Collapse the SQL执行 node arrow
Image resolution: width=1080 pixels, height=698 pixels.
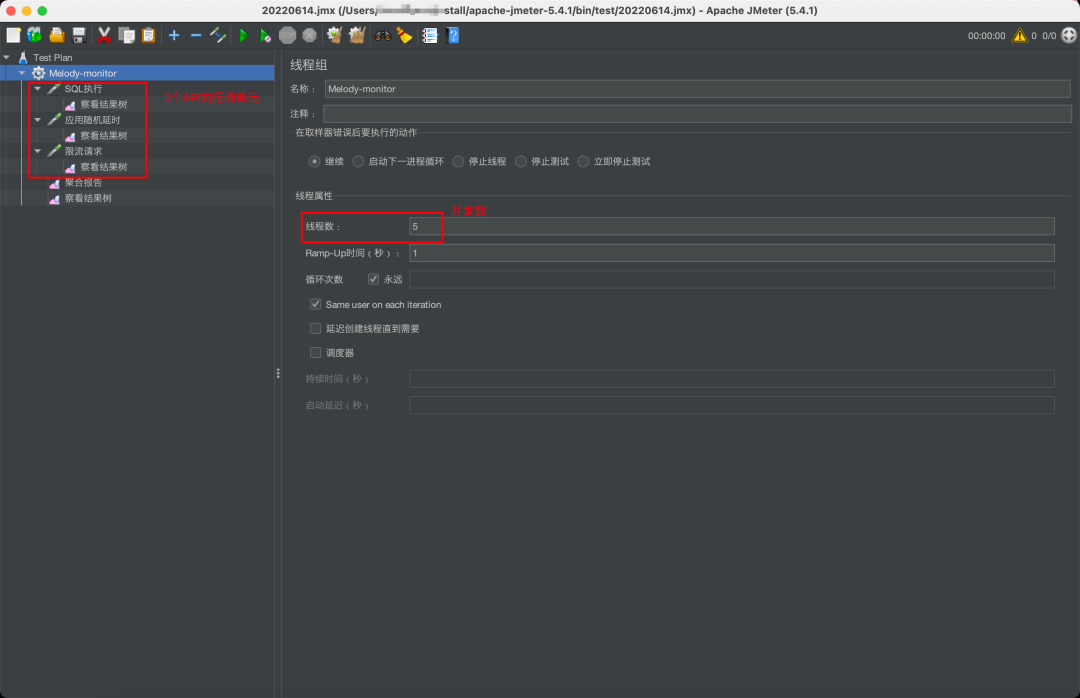point(38,89)
